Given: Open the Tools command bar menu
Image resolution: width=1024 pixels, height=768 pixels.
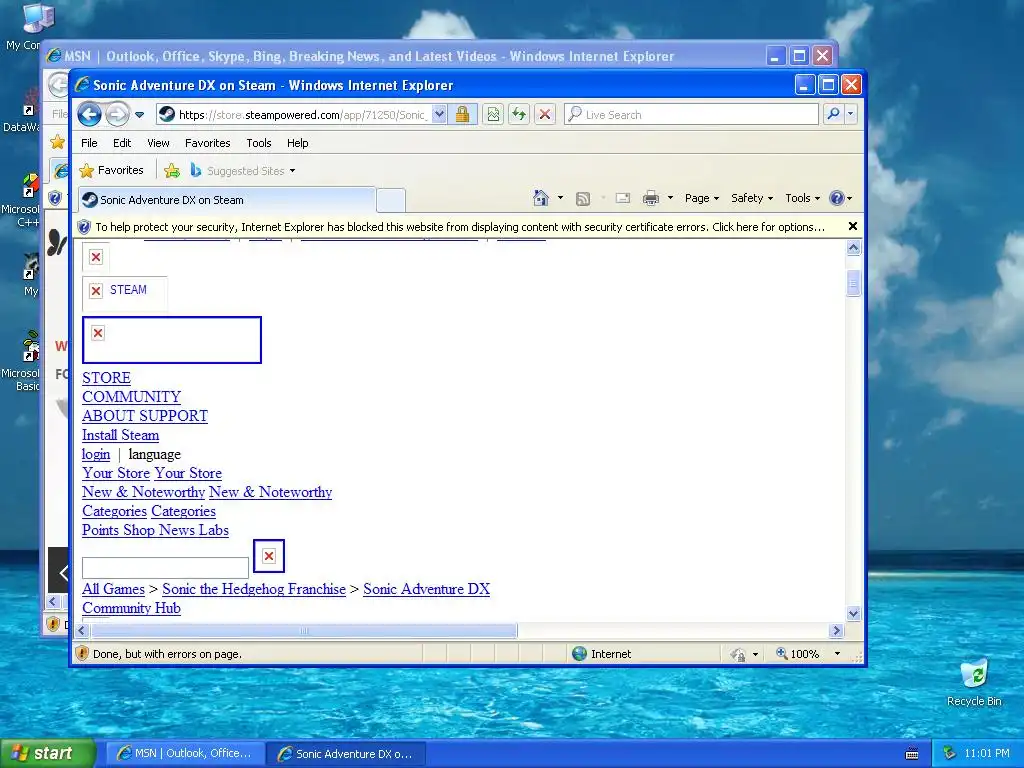Looking at the screenshot, I should 802,198.
